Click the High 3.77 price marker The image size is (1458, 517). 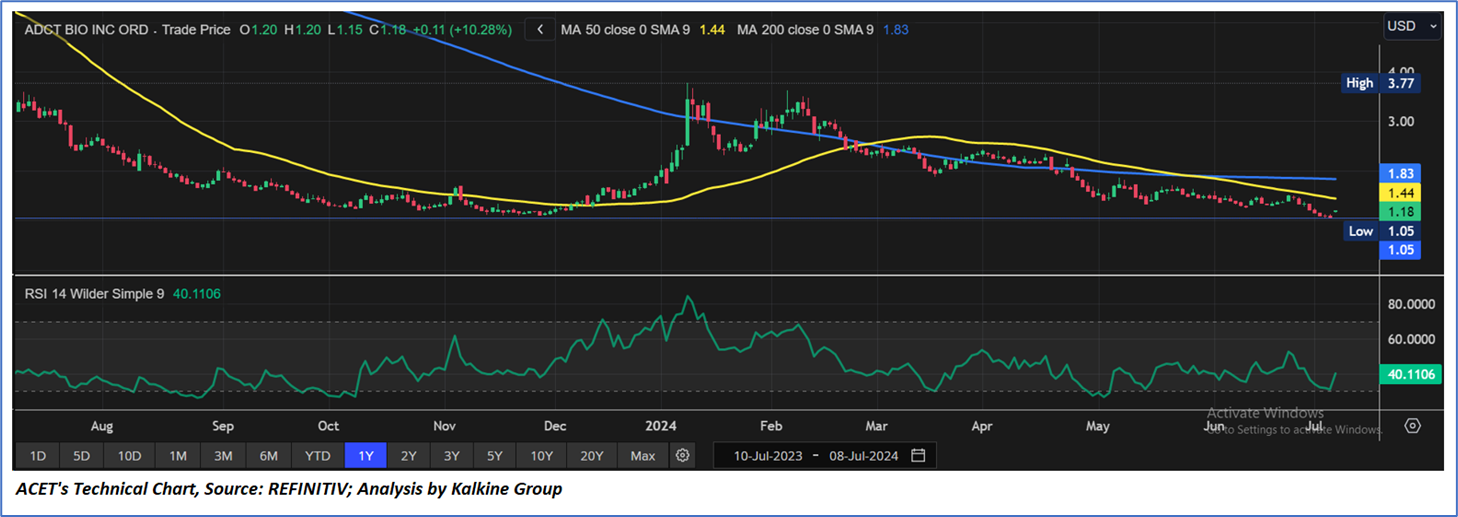pos(1380,84)
